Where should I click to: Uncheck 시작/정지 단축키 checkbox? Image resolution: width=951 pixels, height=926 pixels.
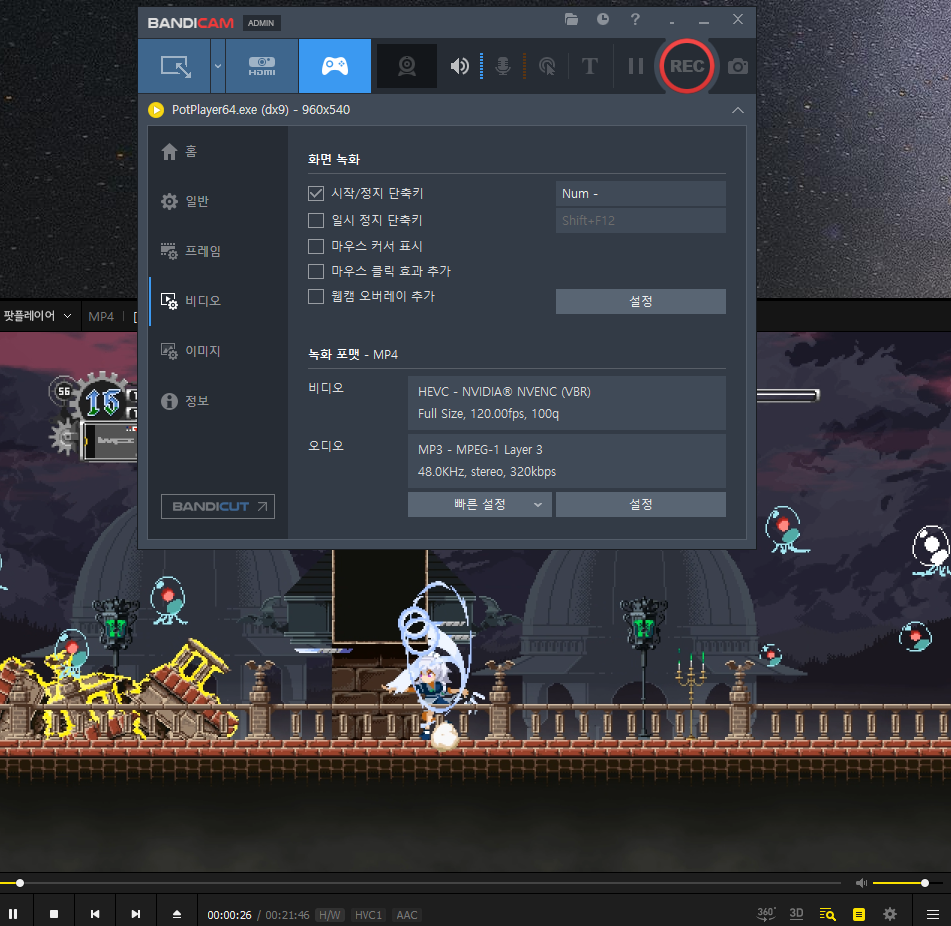click(316, 193)
